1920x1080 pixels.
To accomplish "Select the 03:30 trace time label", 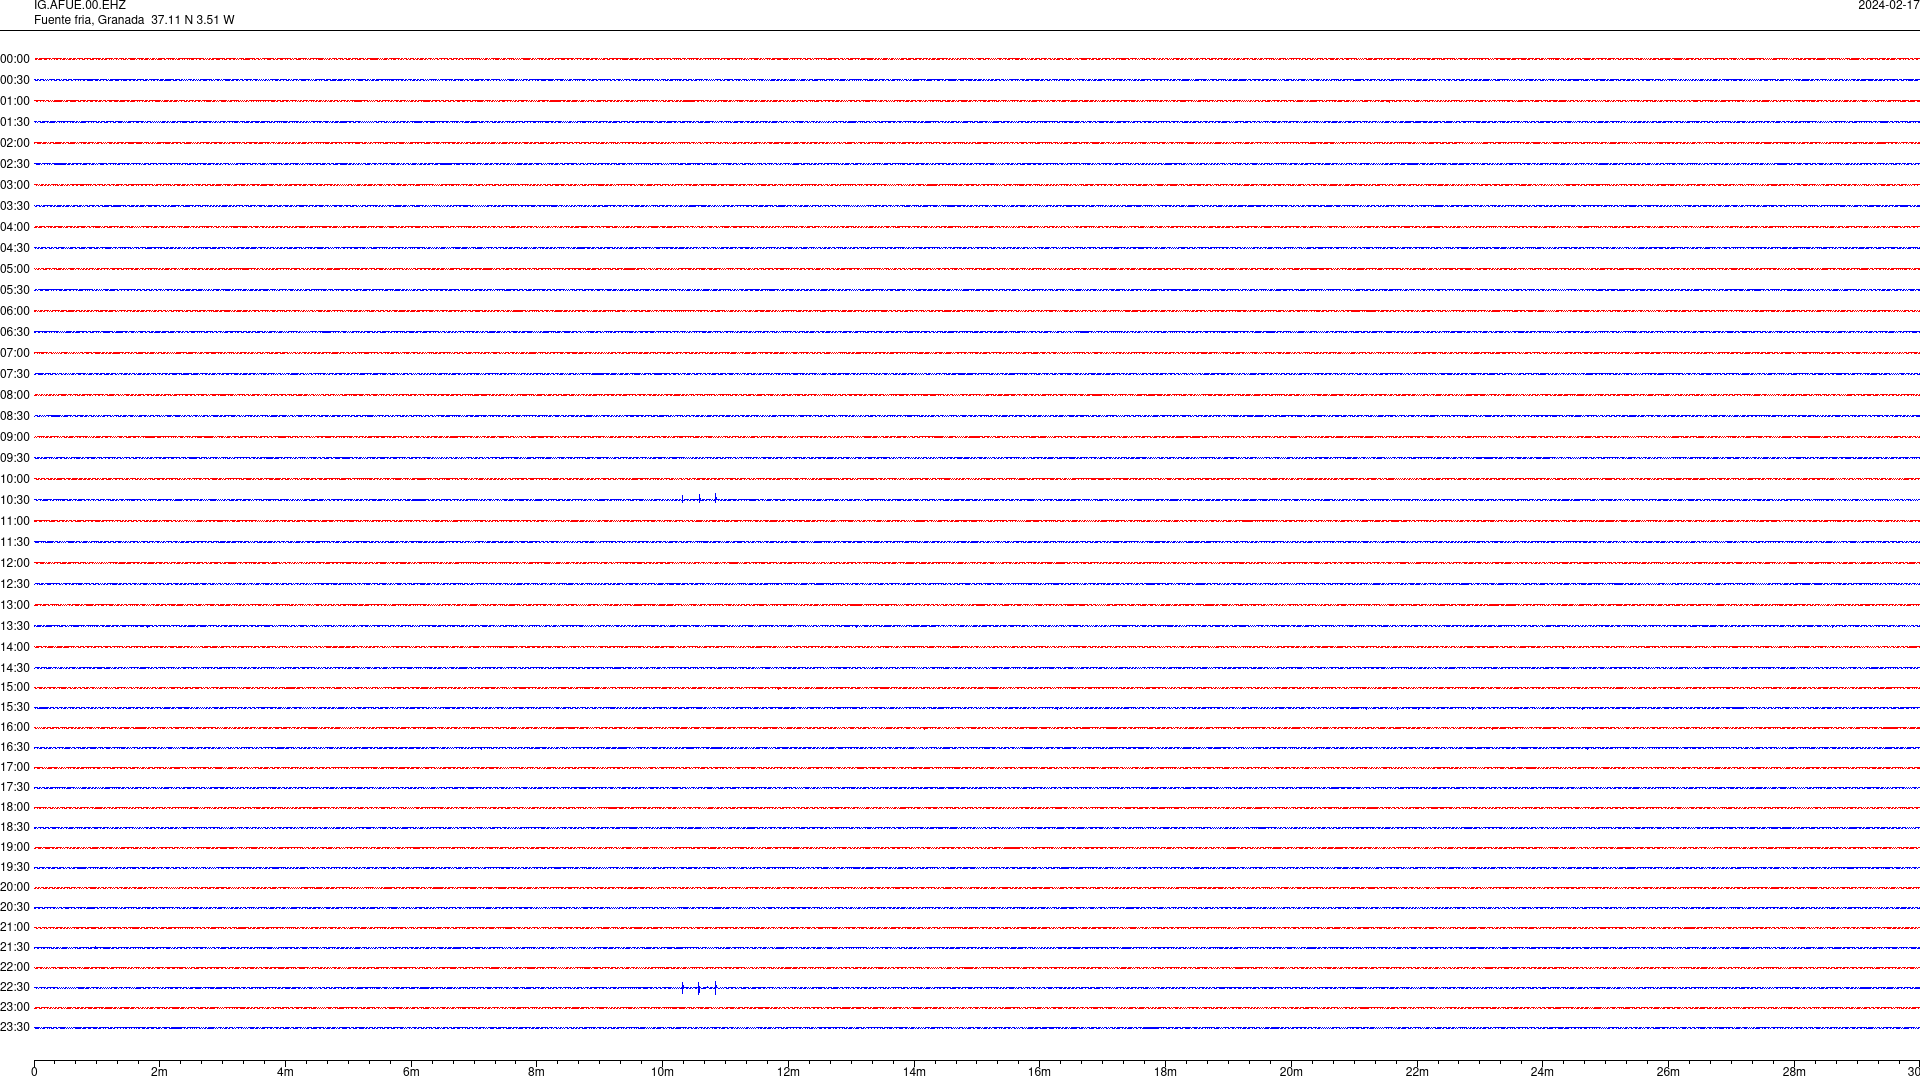I will 15,206.
